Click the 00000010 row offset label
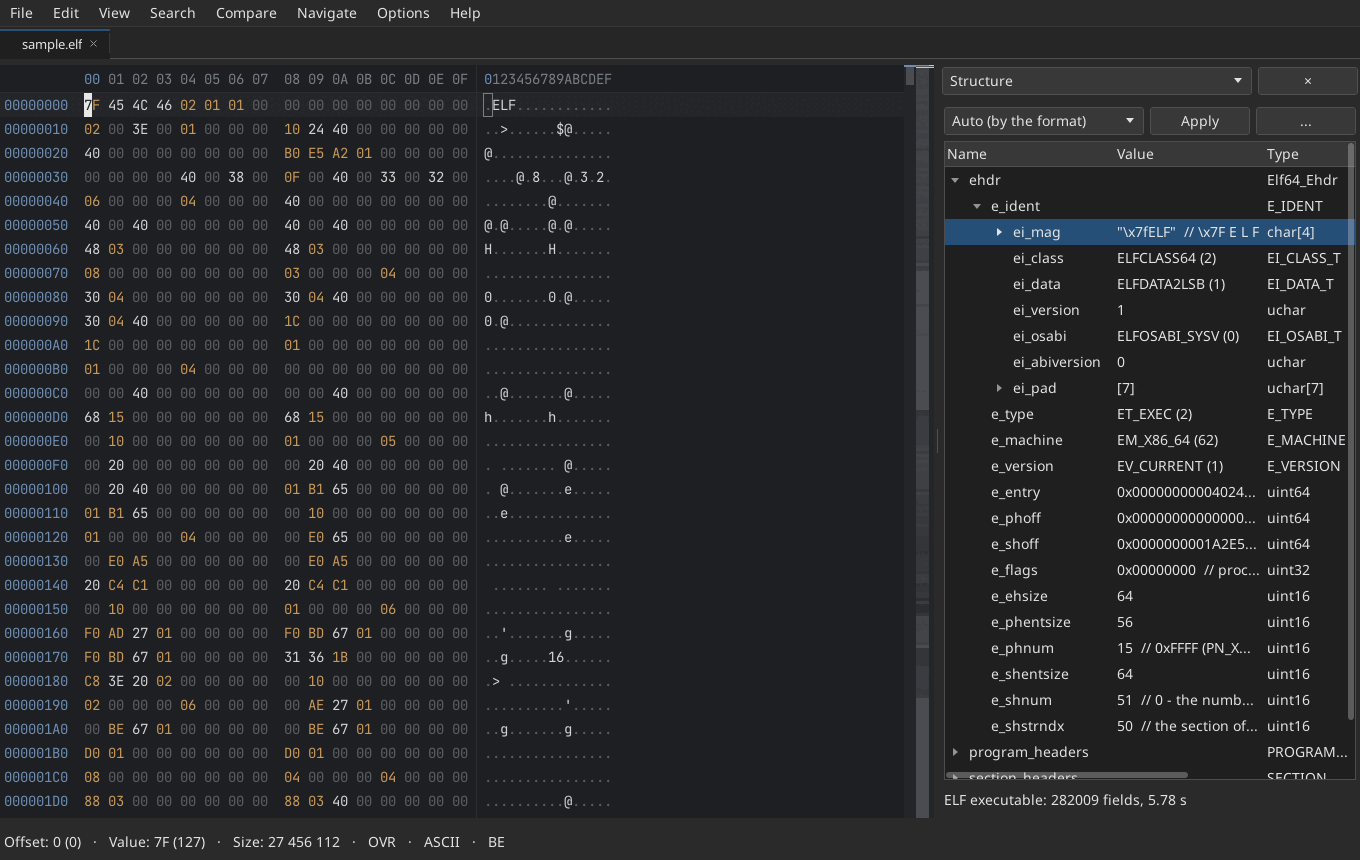 coord(36,129)
